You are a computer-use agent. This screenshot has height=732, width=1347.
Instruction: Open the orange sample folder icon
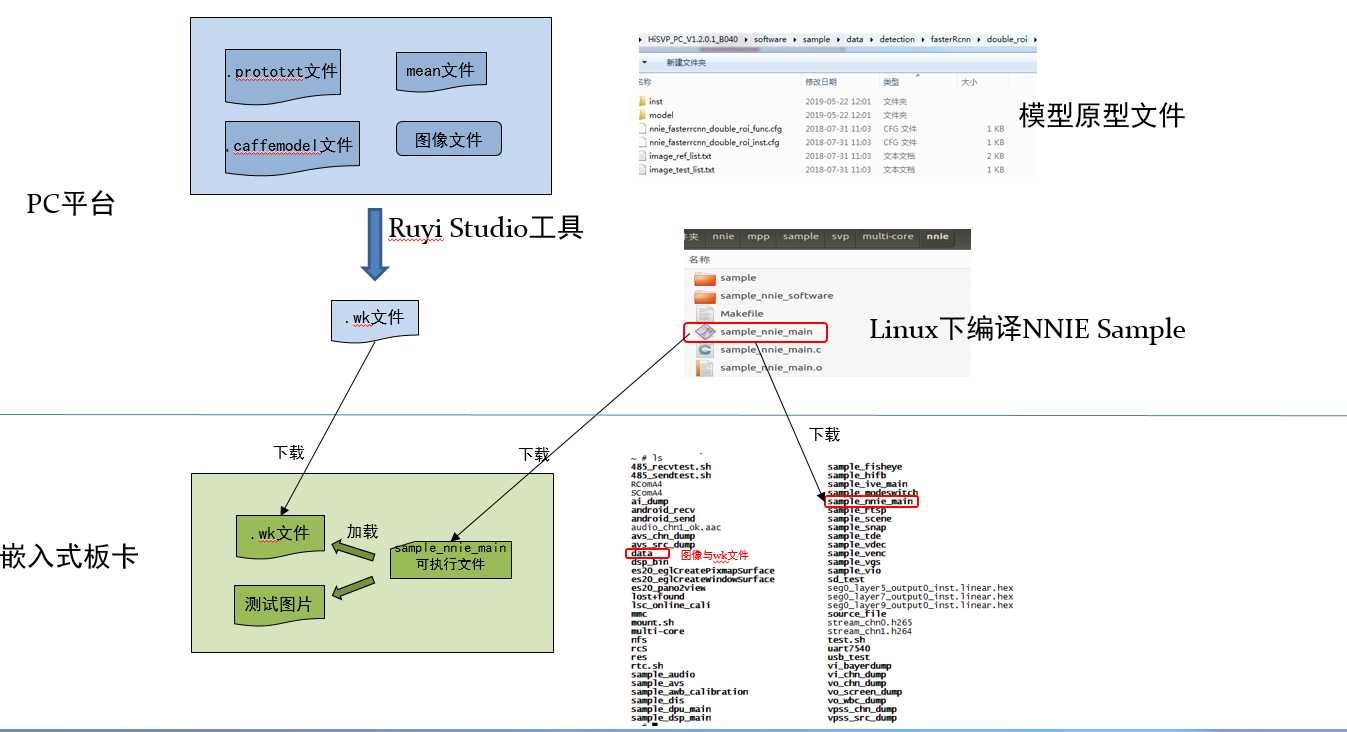pyautogui.click(x=705, y=278)
